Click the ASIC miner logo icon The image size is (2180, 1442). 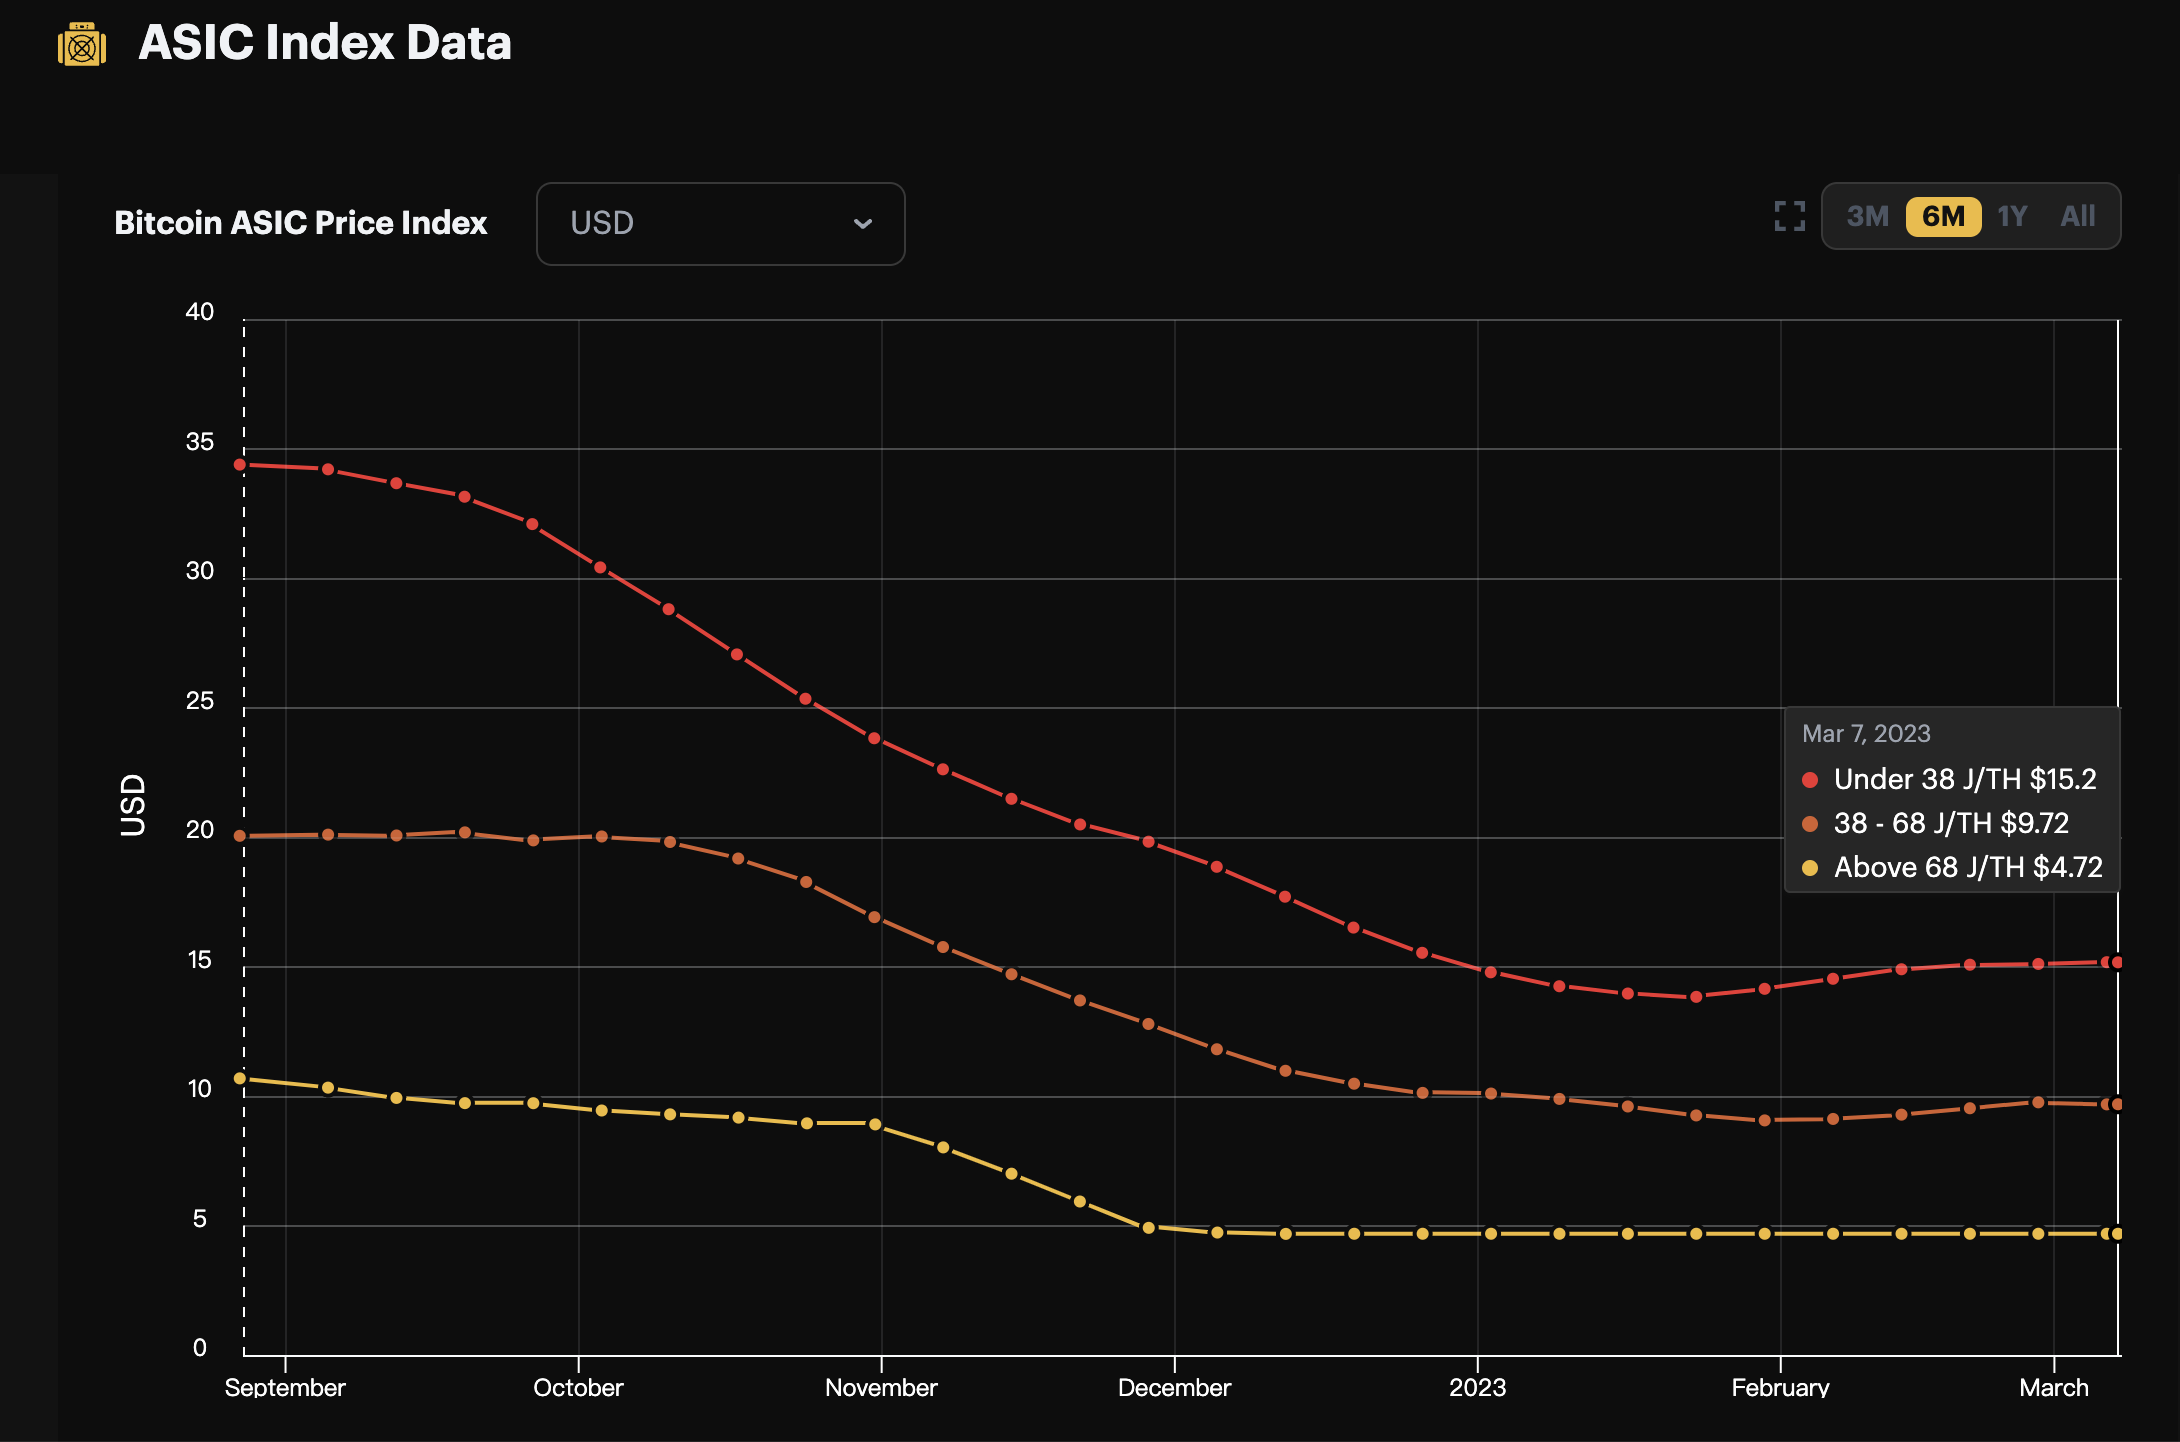point(82,45)
